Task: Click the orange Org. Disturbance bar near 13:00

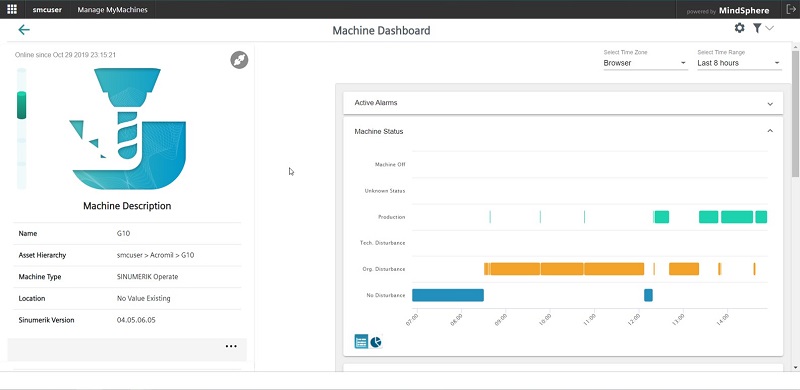Action: tap(684, 269)
